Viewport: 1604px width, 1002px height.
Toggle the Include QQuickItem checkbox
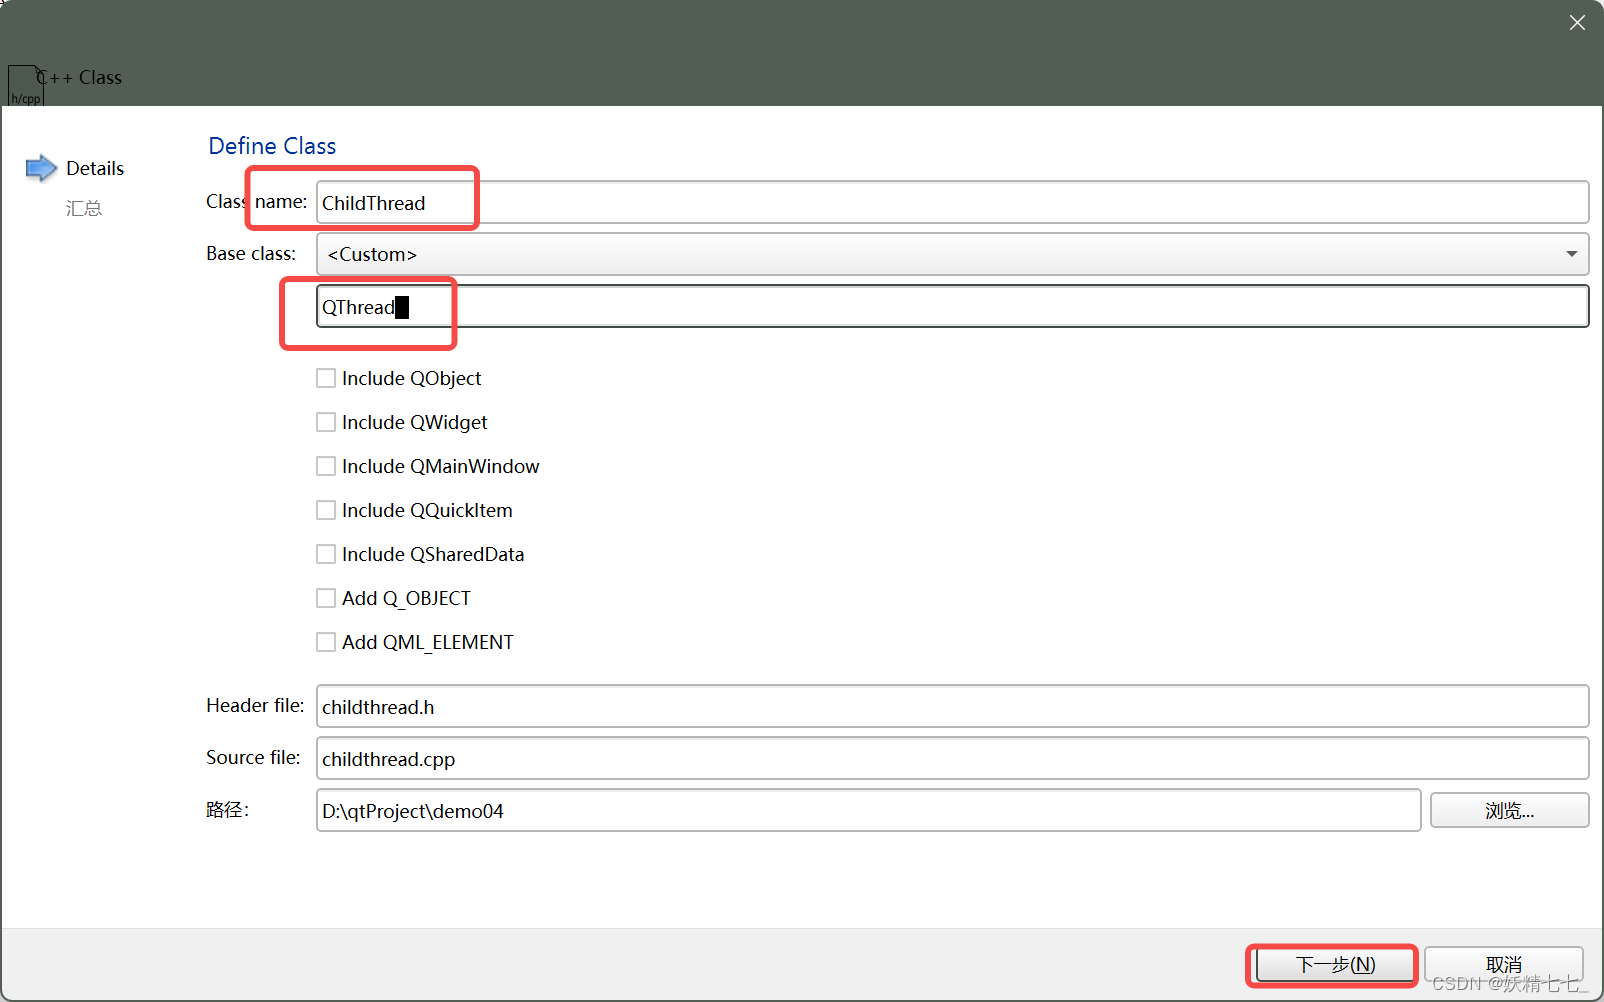326,510
